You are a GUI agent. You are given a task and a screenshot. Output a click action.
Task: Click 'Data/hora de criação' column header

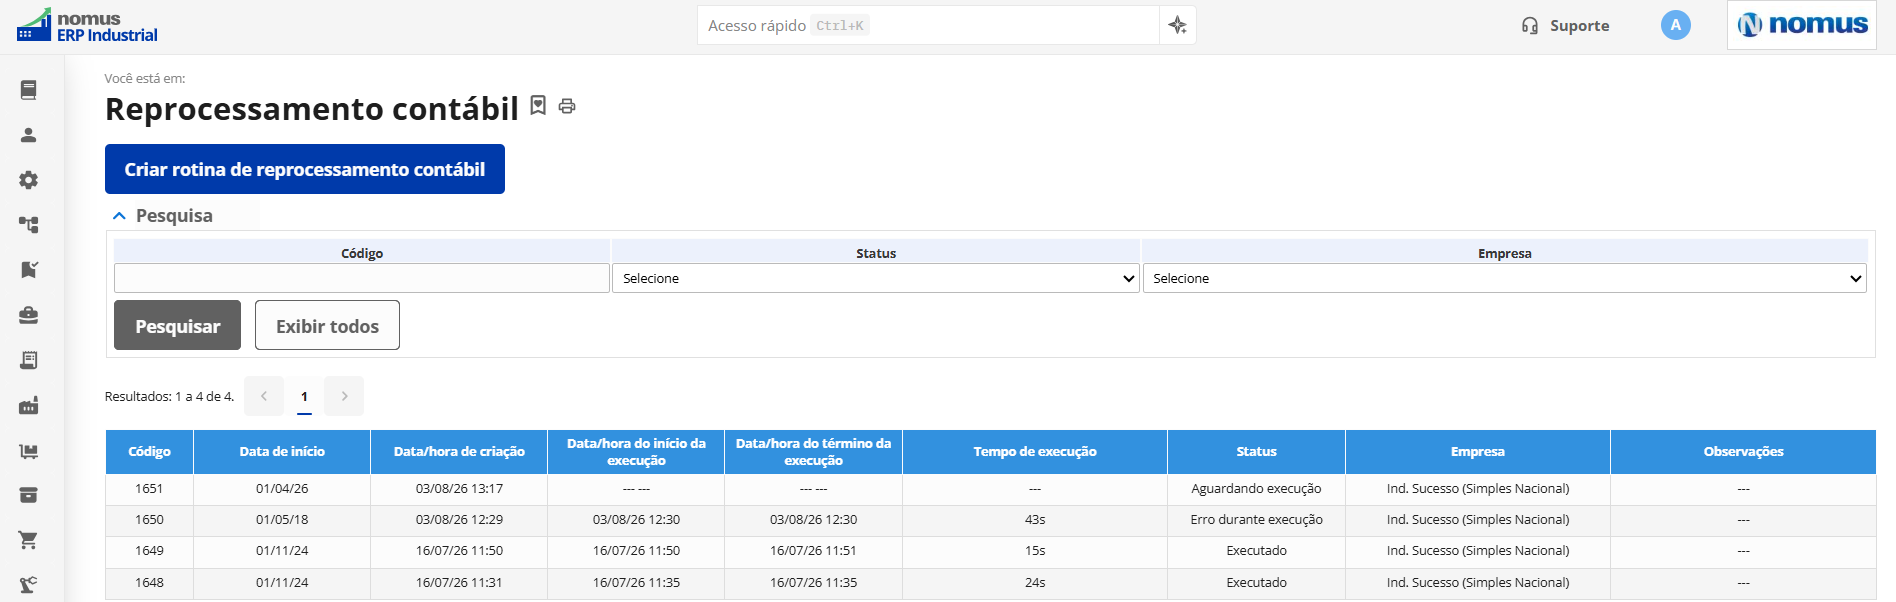(459, 451)
